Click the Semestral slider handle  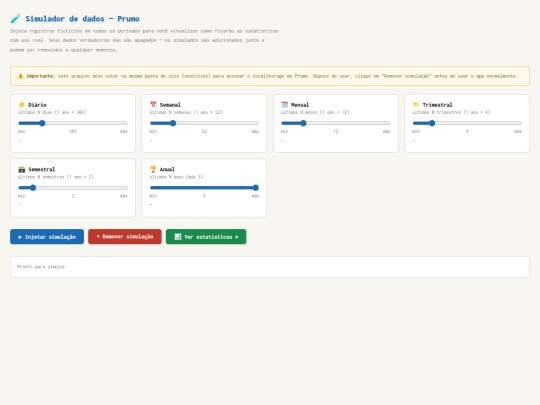pos(33,188)
